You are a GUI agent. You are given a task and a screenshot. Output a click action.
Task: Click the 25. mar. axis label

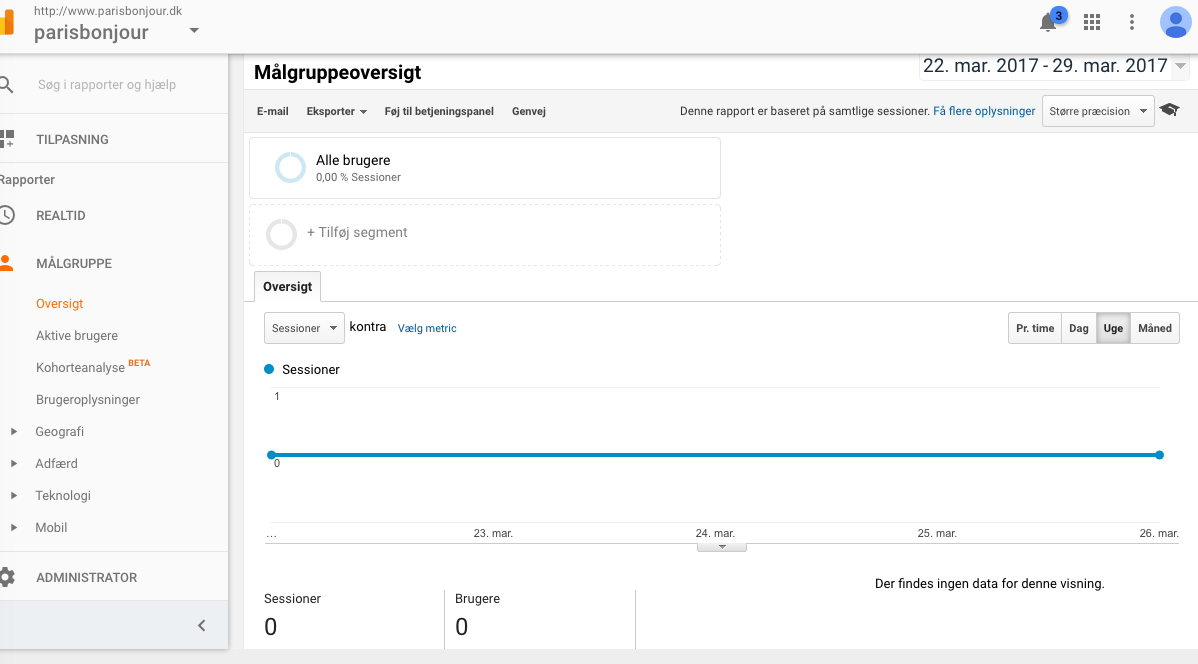[x=937, y=533]
